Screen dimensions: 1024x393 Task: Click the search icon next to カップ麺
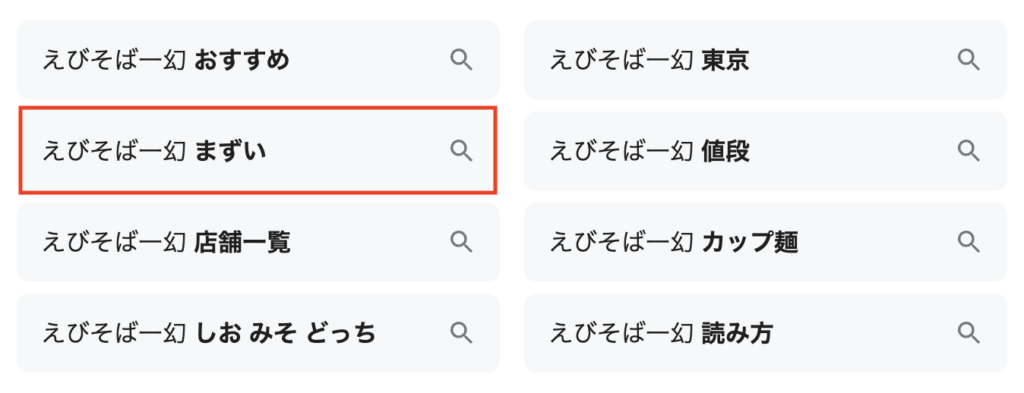pyautogui.click(x=969, y=242)
